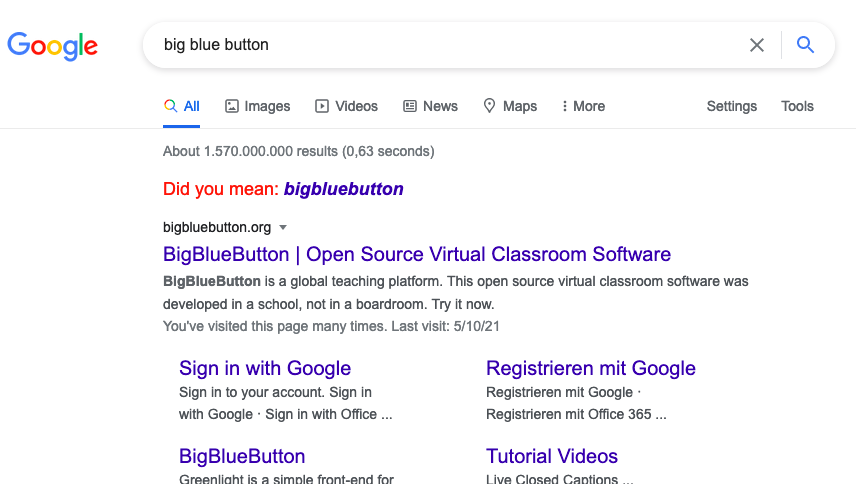Image resolution: width=856 pixels, height=484 pixels.
Task: Clear the search box with the X icon
Action: [757, 45]
